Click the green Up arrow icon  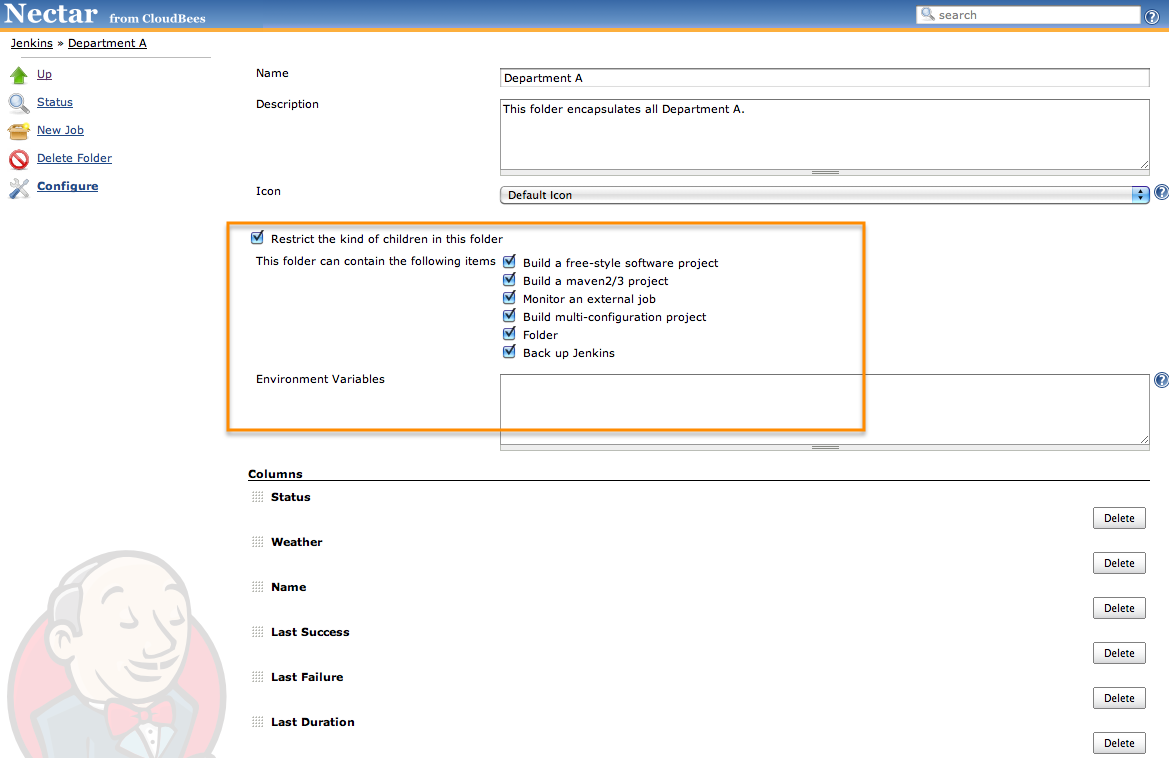click(x=19, y=75)
